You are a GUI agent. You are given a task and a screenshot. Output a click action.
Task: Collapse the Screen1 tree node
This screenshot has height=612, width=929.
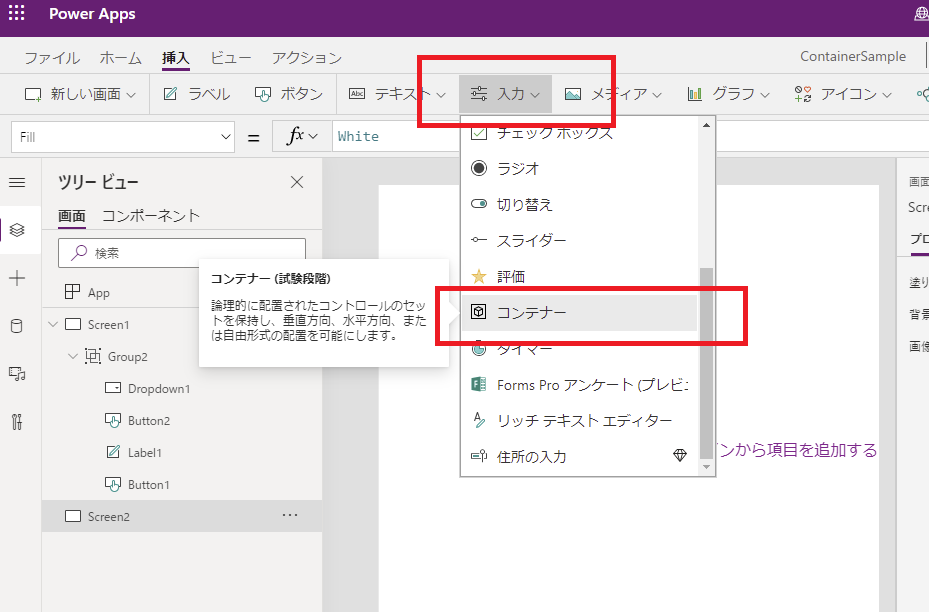53,324
